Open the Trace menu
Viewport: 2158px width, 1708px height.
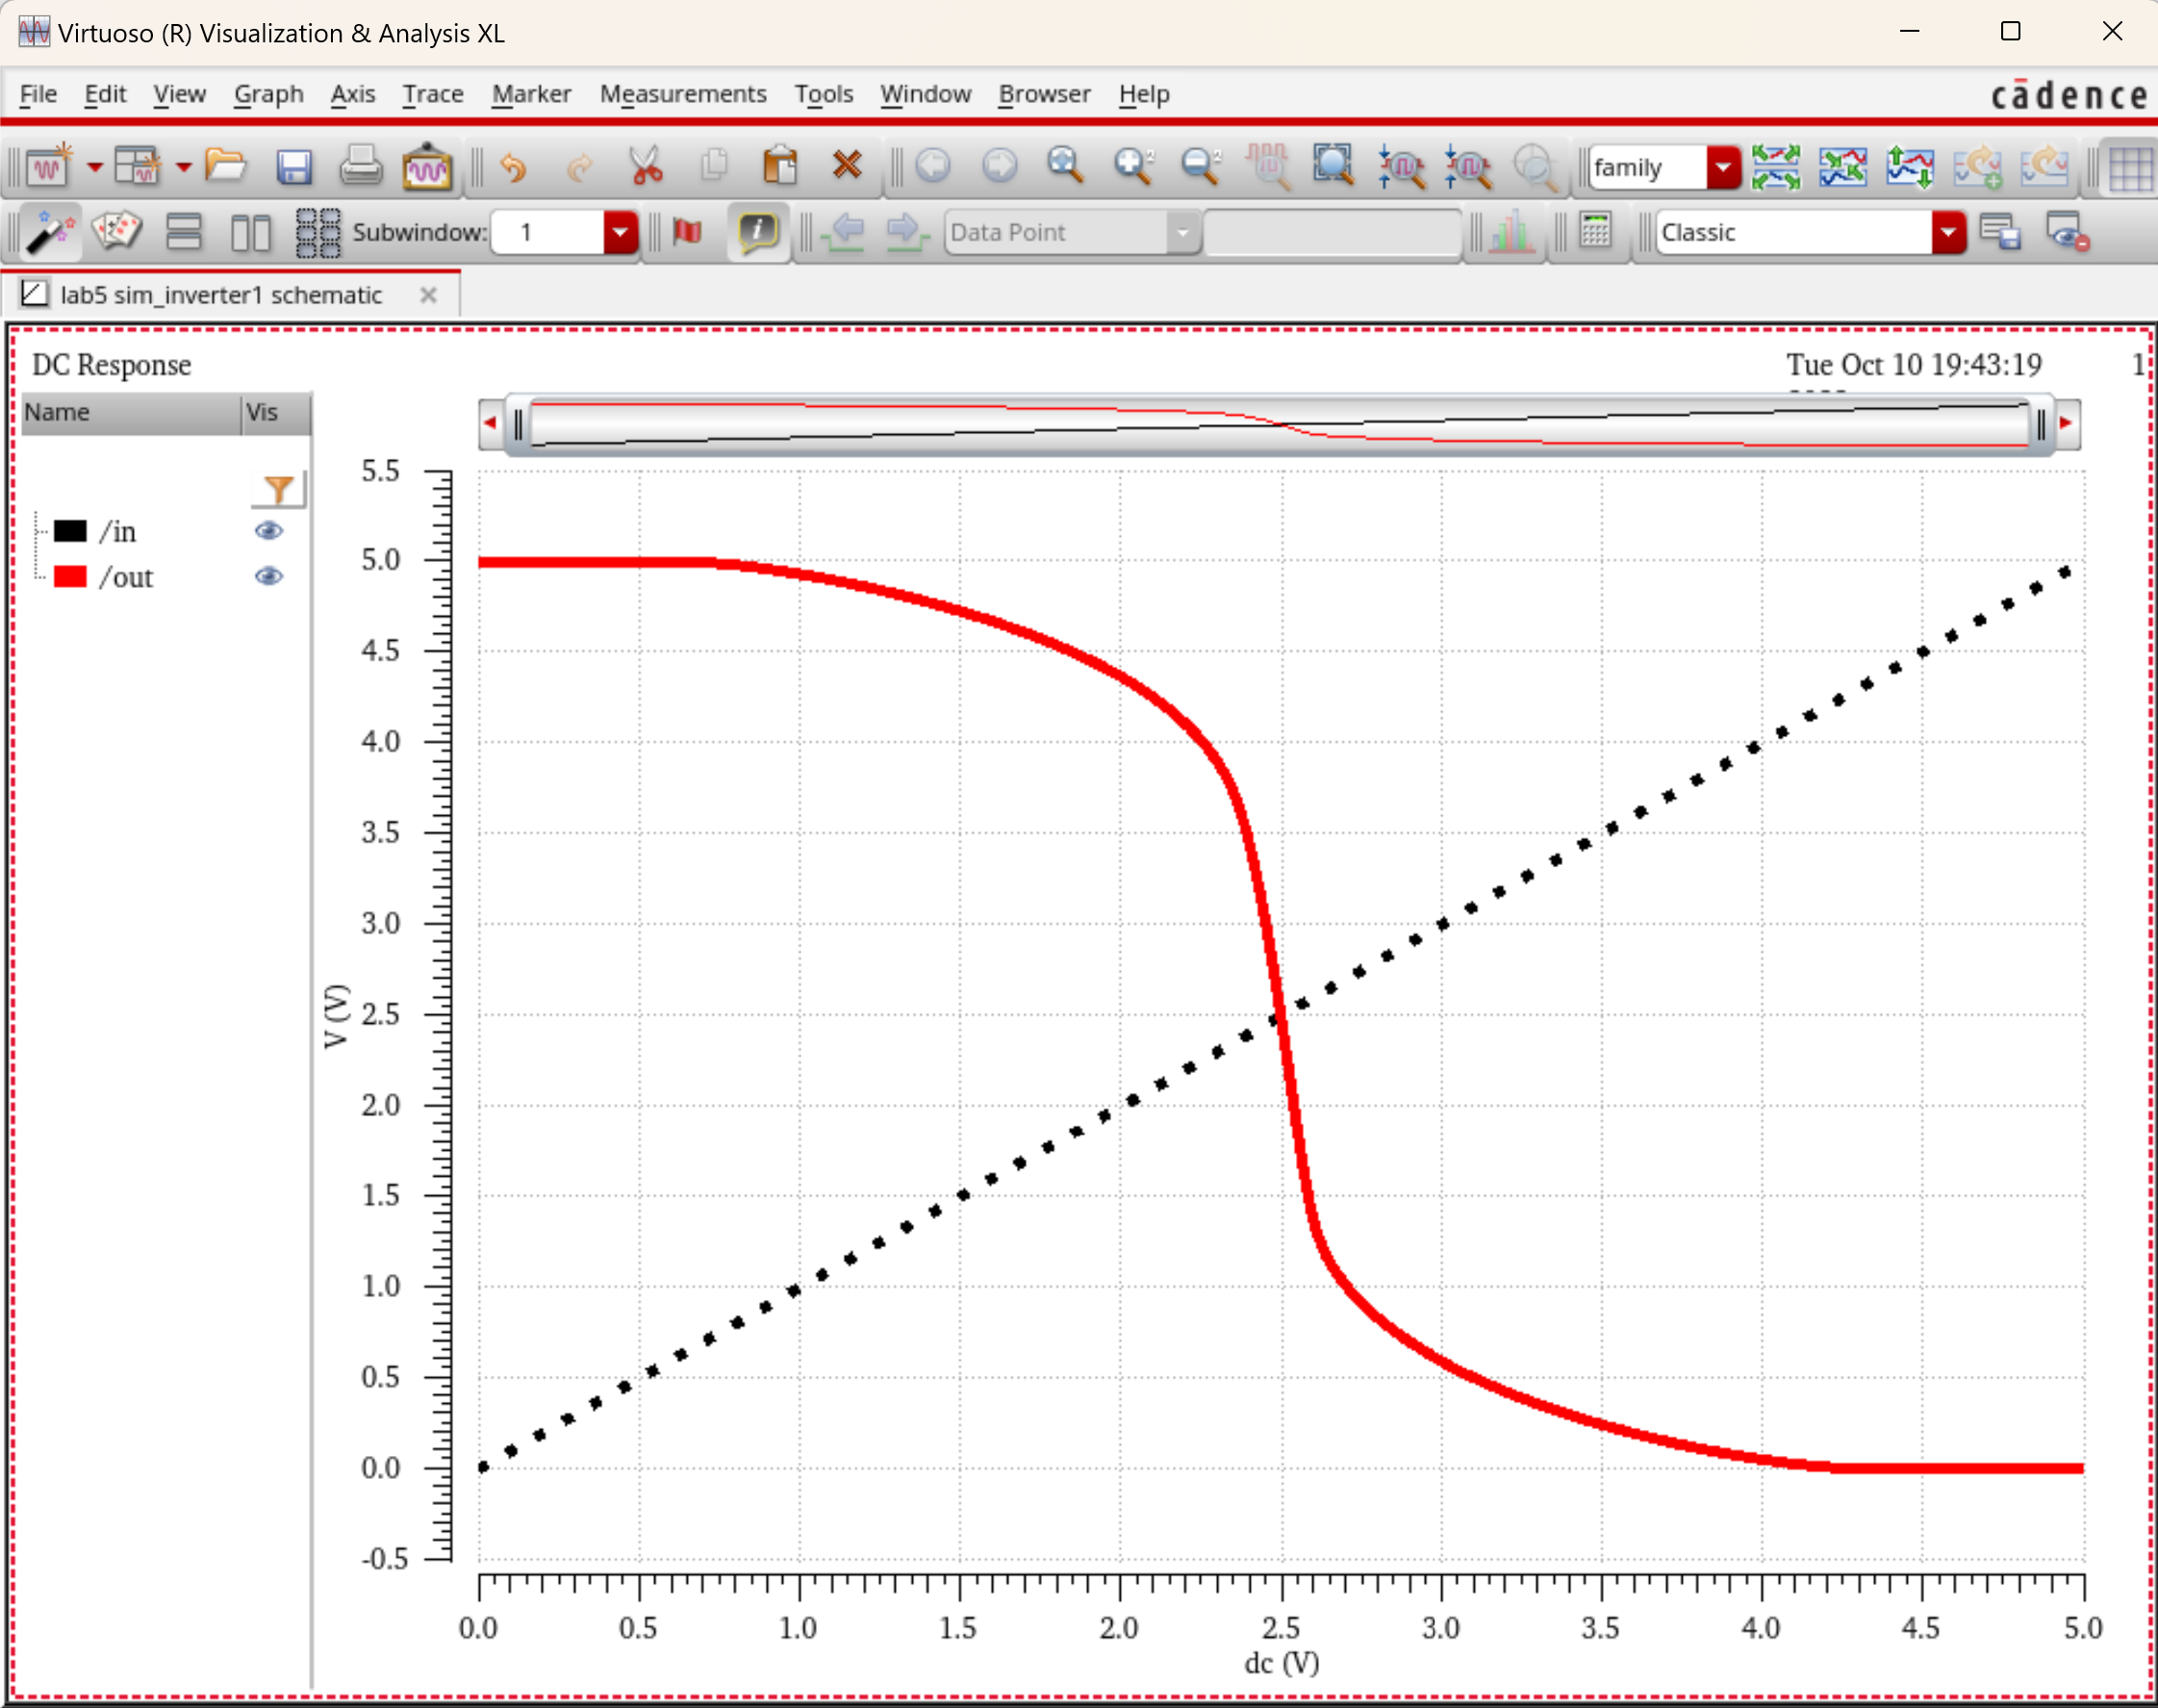coord(432,94)
